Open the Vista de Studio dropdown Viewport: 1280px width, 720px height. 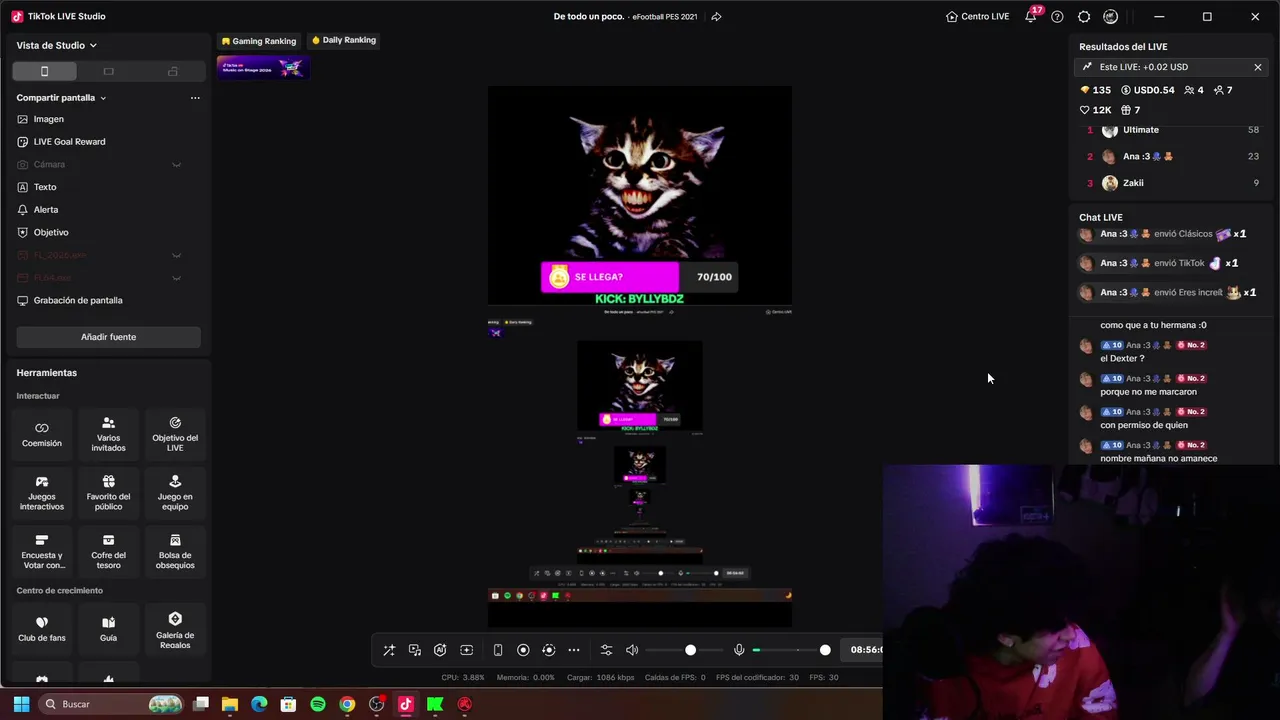point(57,45)
